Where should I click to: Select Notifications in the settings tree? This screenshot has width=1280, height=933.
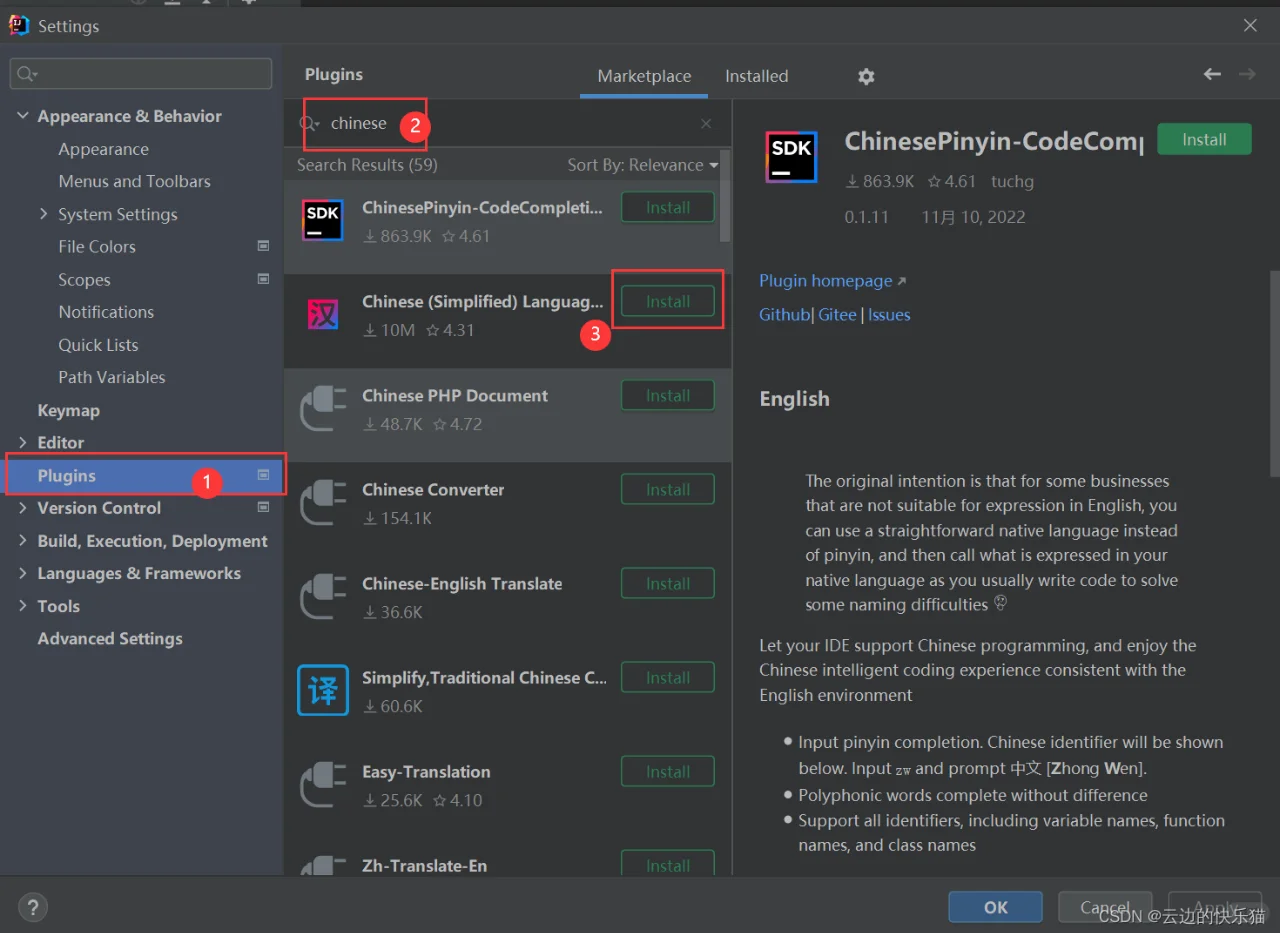pyautogui.click(x=106, y=312)
